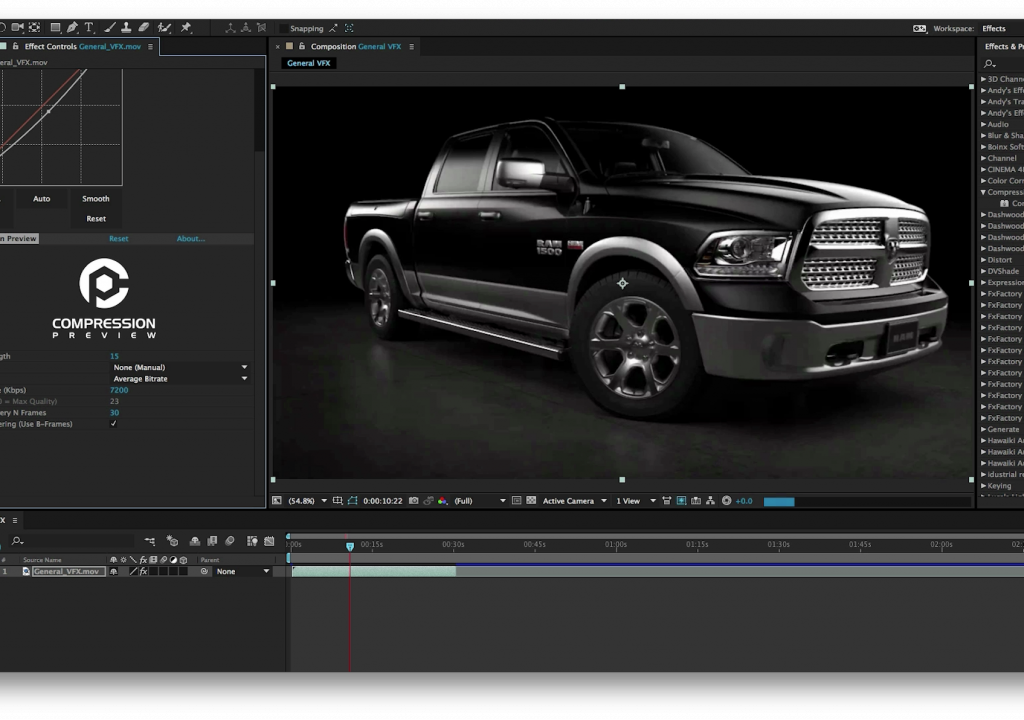Select the Clone Stamp tool

[127, 27]
